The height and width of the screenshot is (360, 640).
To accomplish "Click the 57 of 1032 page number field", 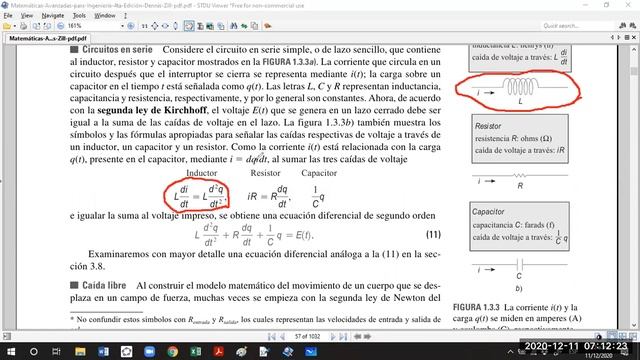I will pos(307,337).
